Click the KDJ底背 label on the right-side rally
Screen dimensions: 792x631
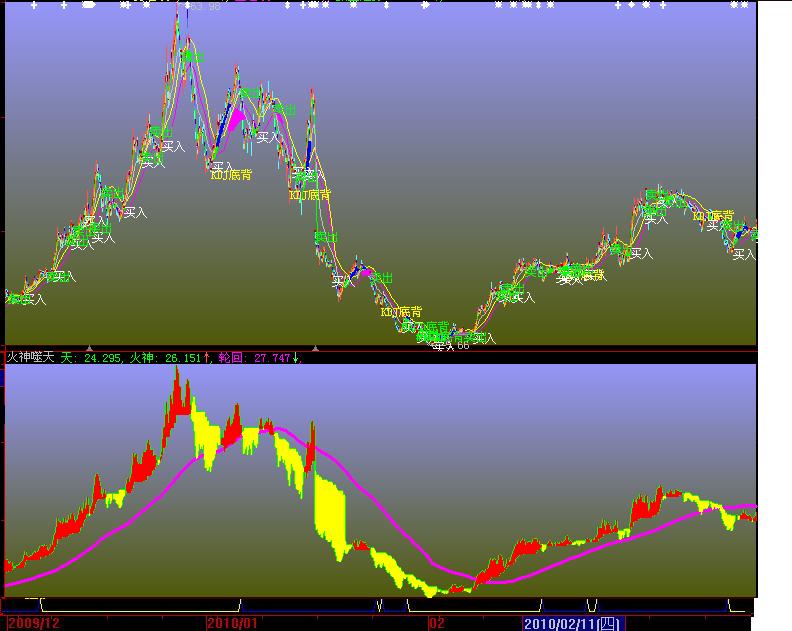point(713,216)
